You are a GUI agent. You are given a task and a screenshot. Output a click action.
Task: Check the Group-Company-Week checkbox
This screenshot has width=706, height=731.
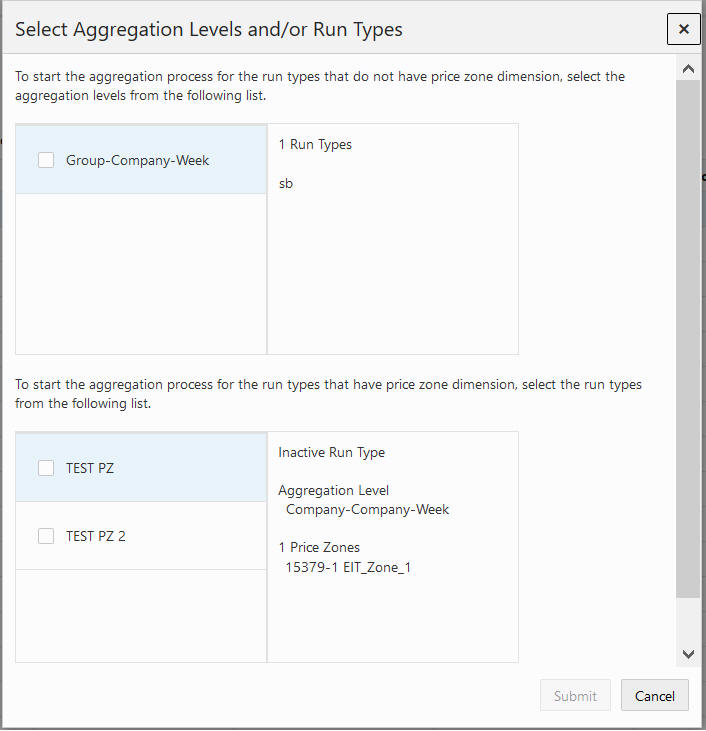(46, 160)
